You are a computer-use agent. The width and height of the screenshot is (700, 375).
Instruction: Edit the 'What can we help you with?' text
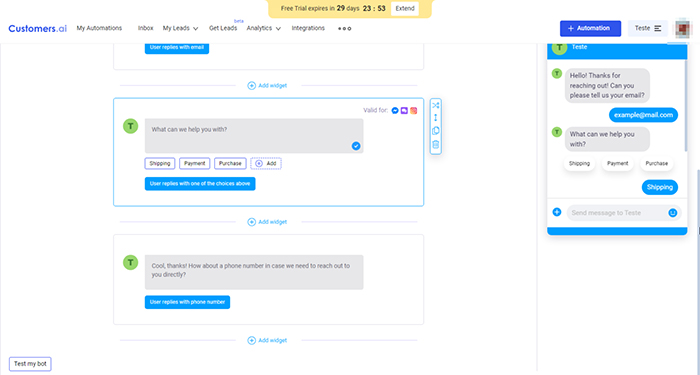pyautogui.click(x=254, y=136)
